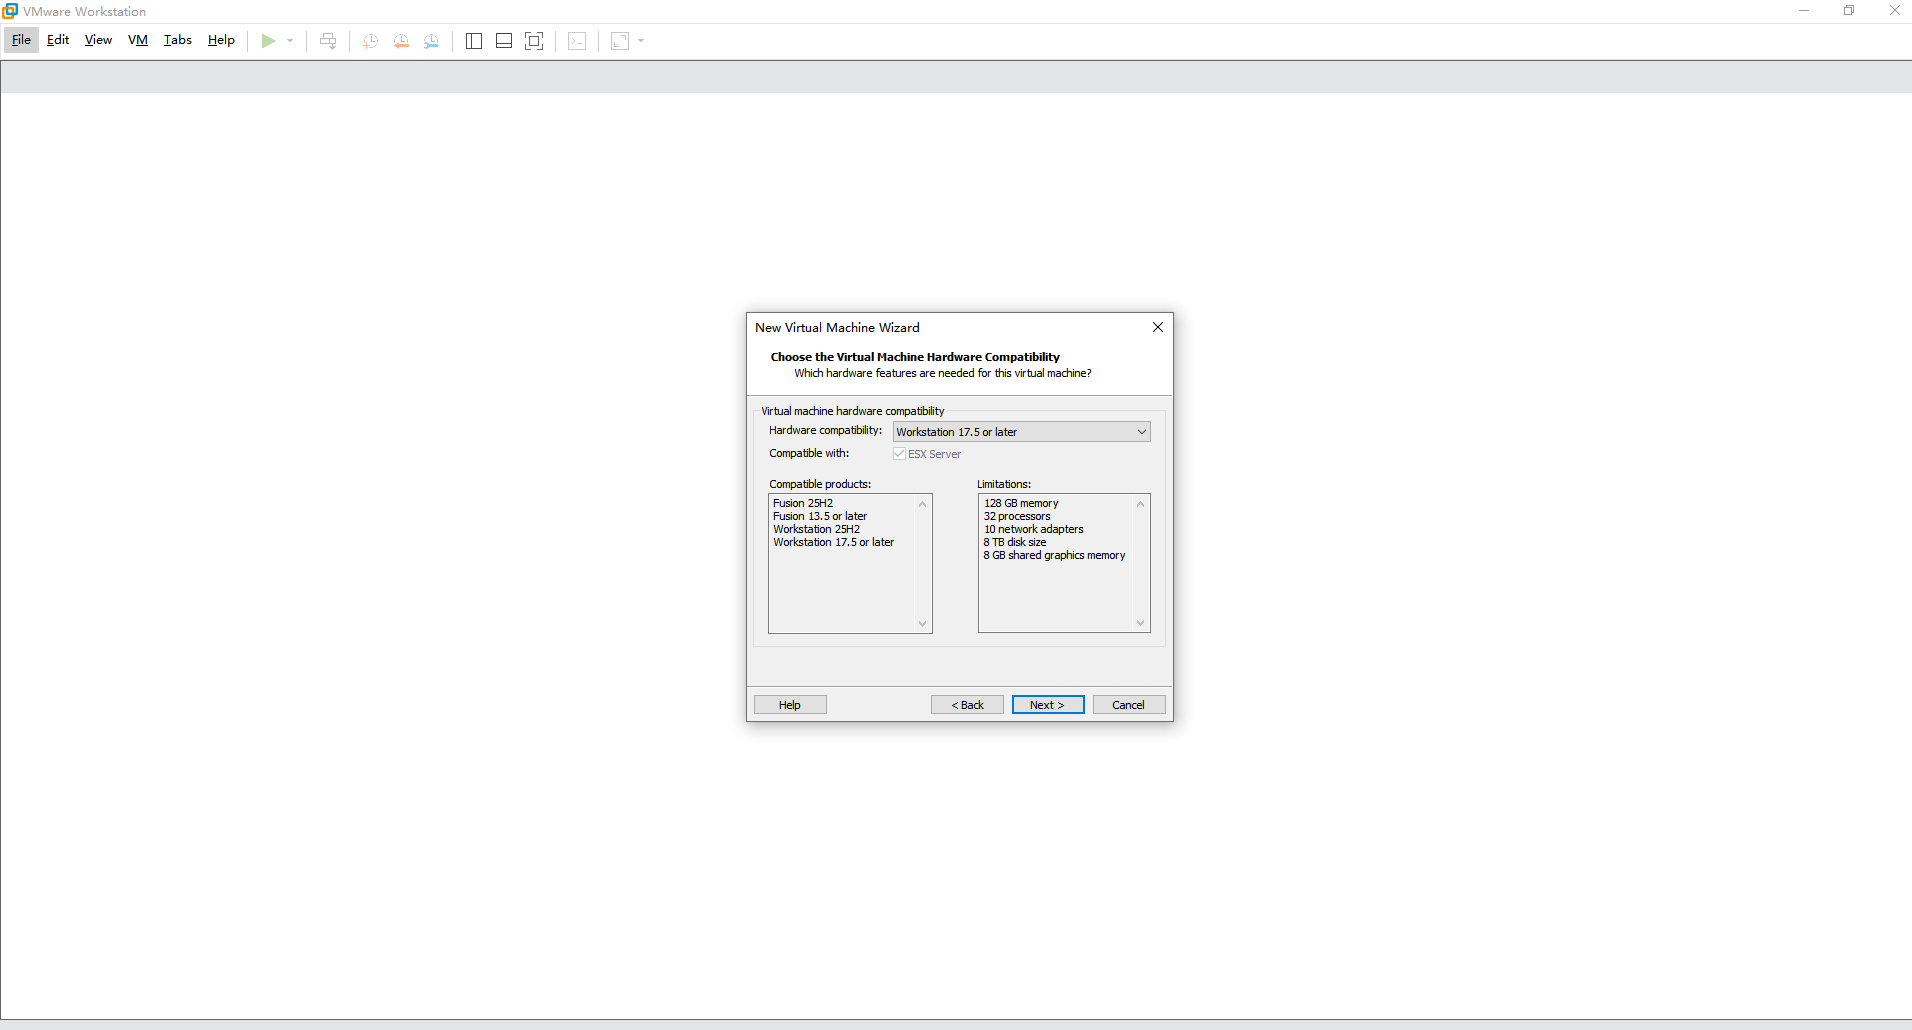Open the power options dropdown arrow
The image size is (1912, 1030).
[290, 41]
